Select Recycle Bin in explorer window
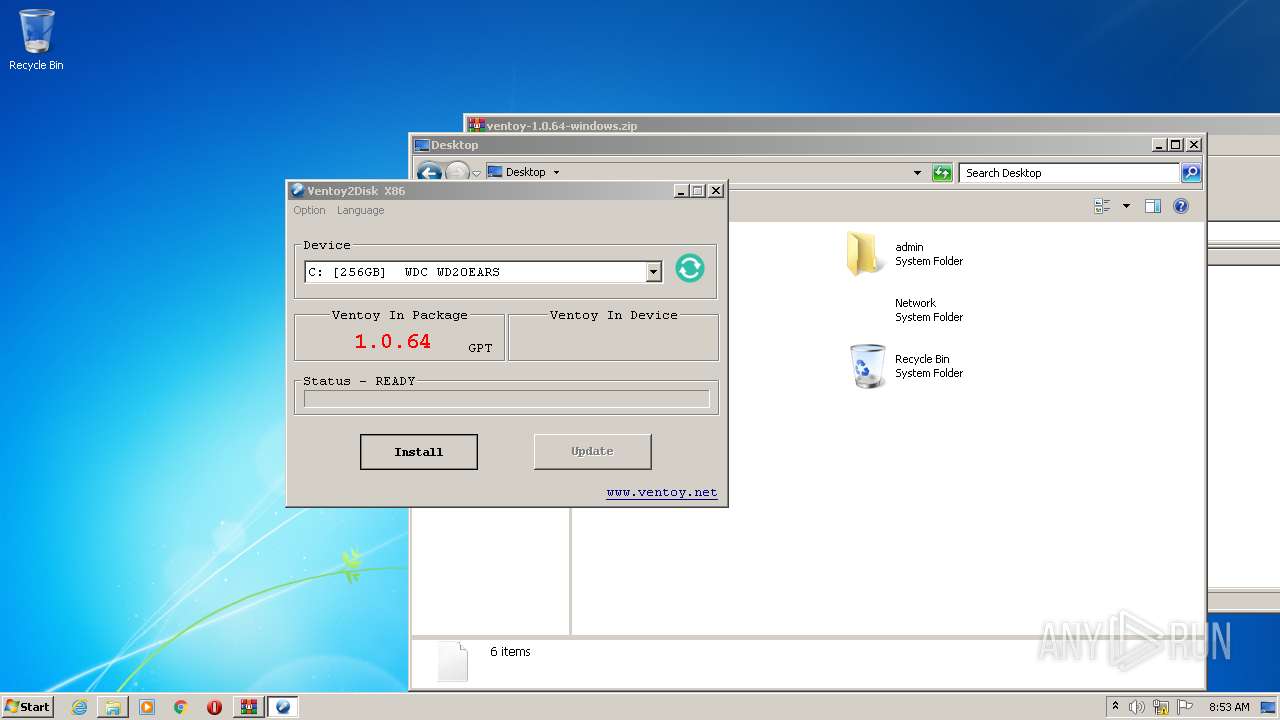The image size is (1280, 720). click(x=867, y=366)
